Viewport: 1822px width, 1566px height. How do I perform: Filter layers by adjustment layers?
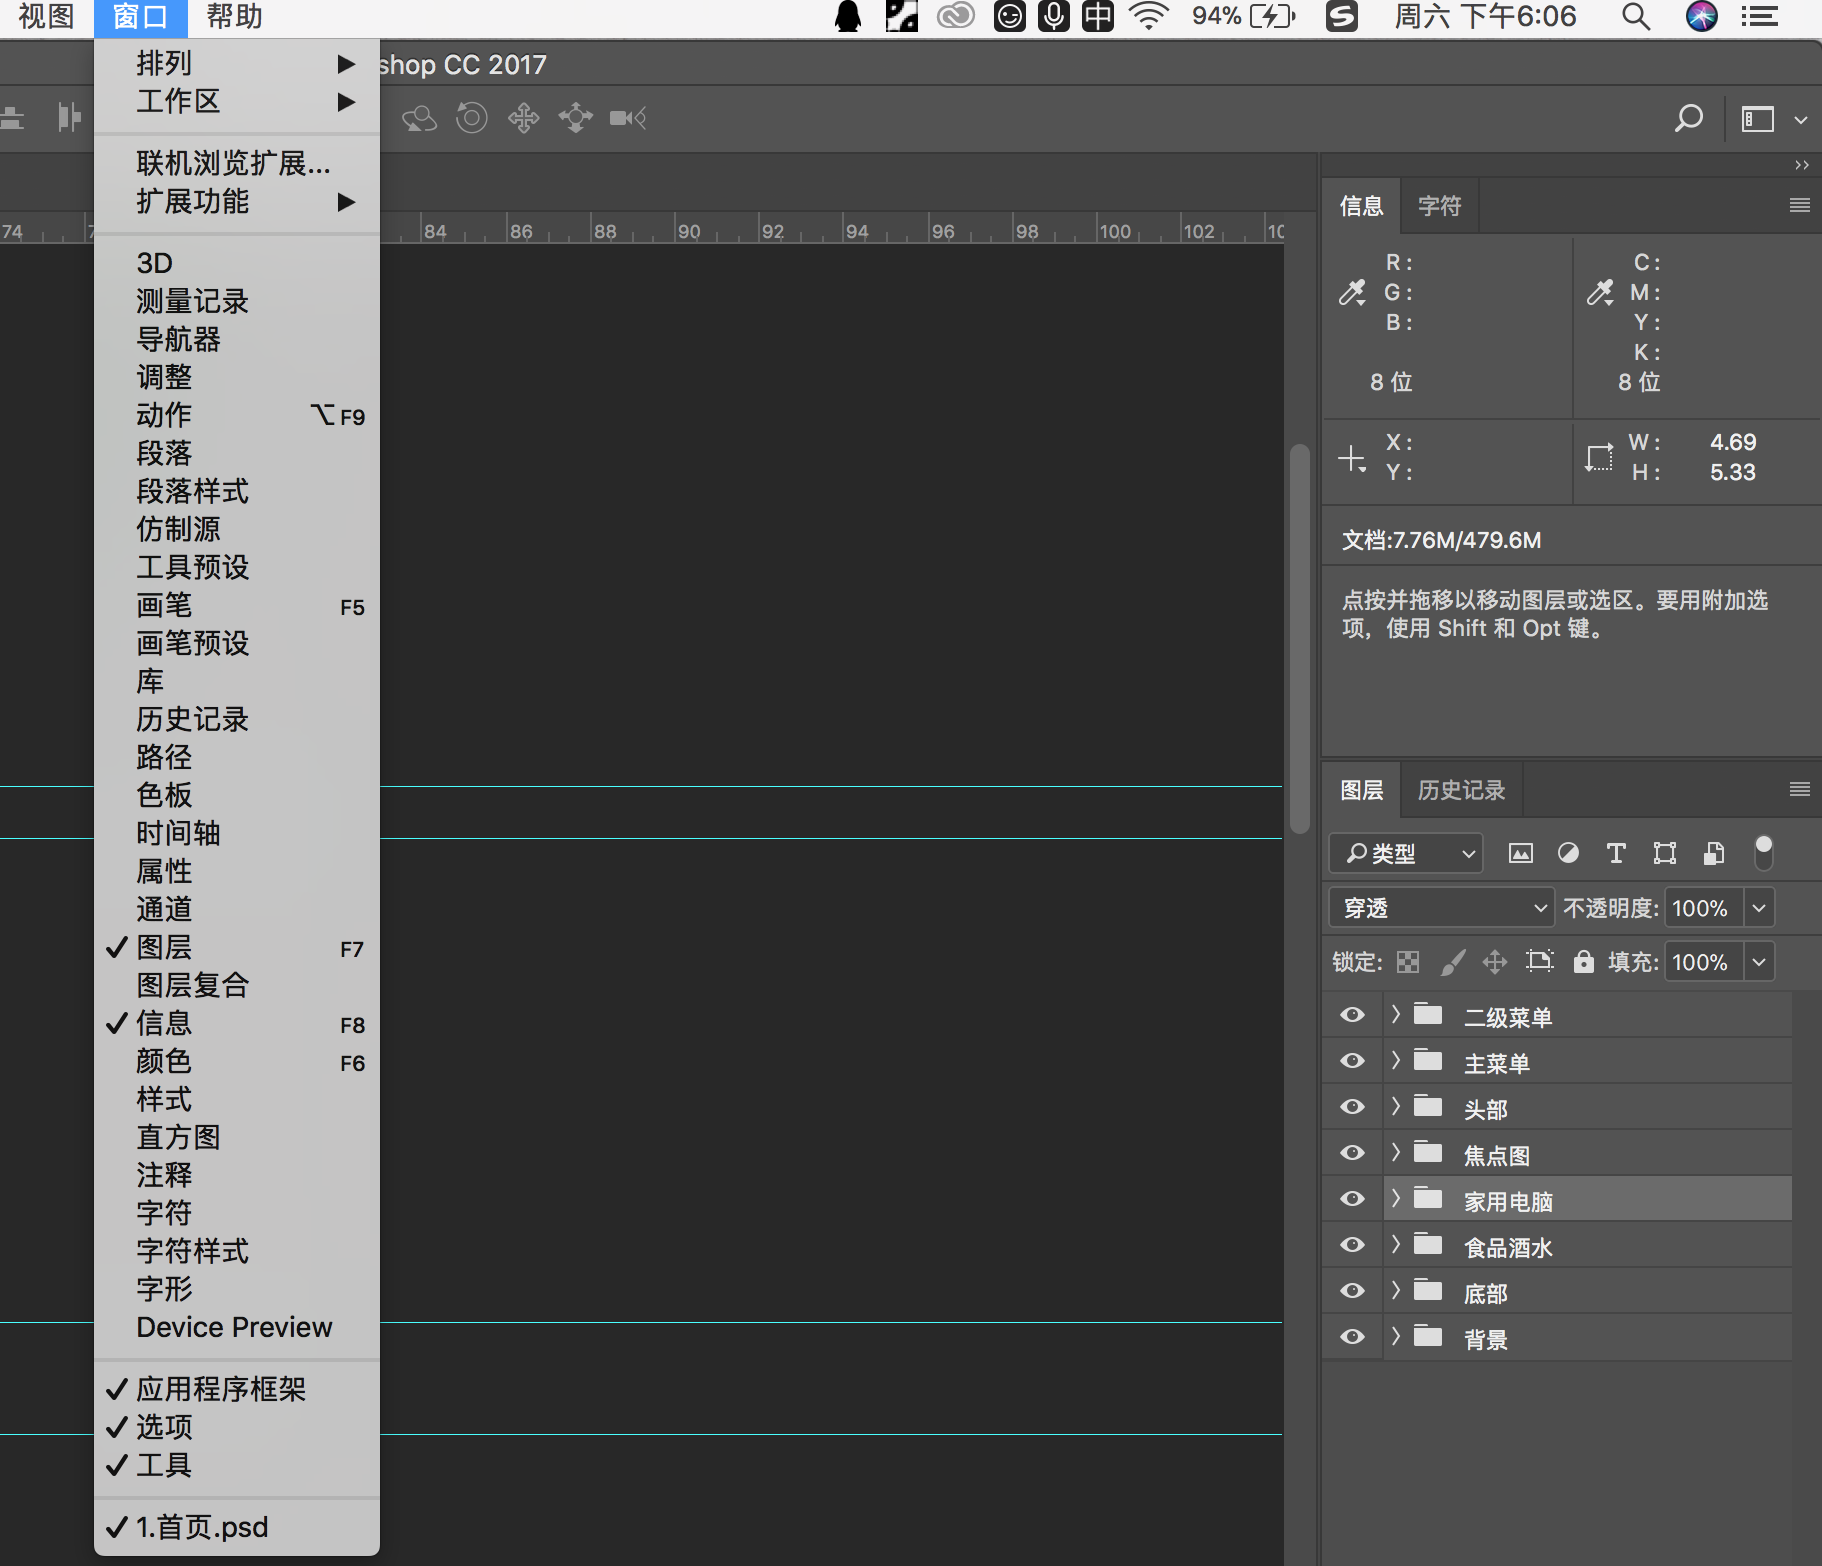click(x=1568, y=853)
